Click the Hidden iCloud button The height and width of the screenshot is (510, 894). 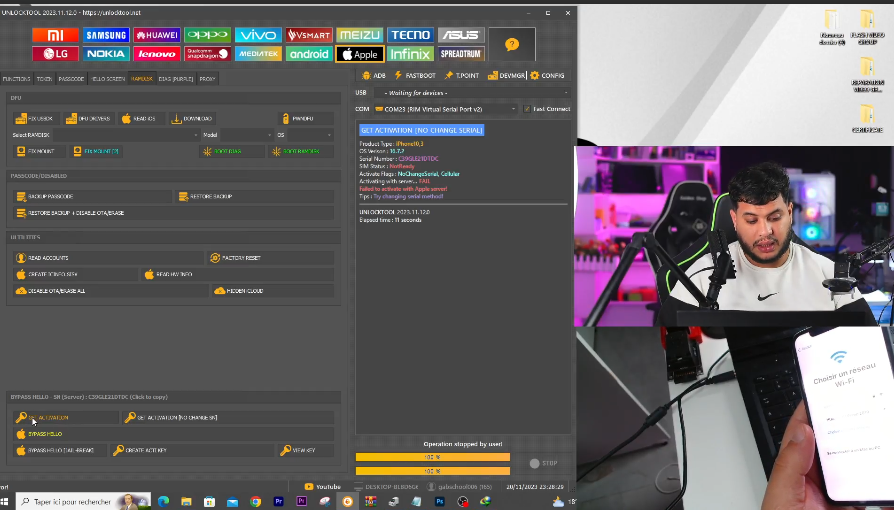(x=273, y=291)
